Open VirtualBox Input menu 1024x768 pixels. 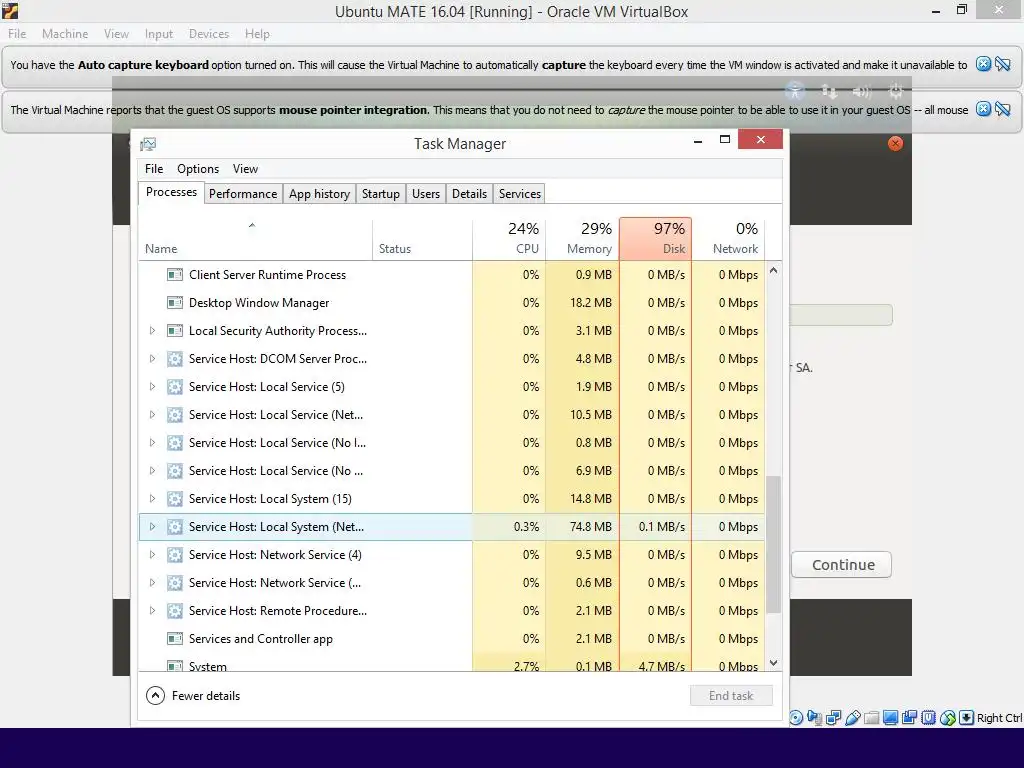click(159, 34)
